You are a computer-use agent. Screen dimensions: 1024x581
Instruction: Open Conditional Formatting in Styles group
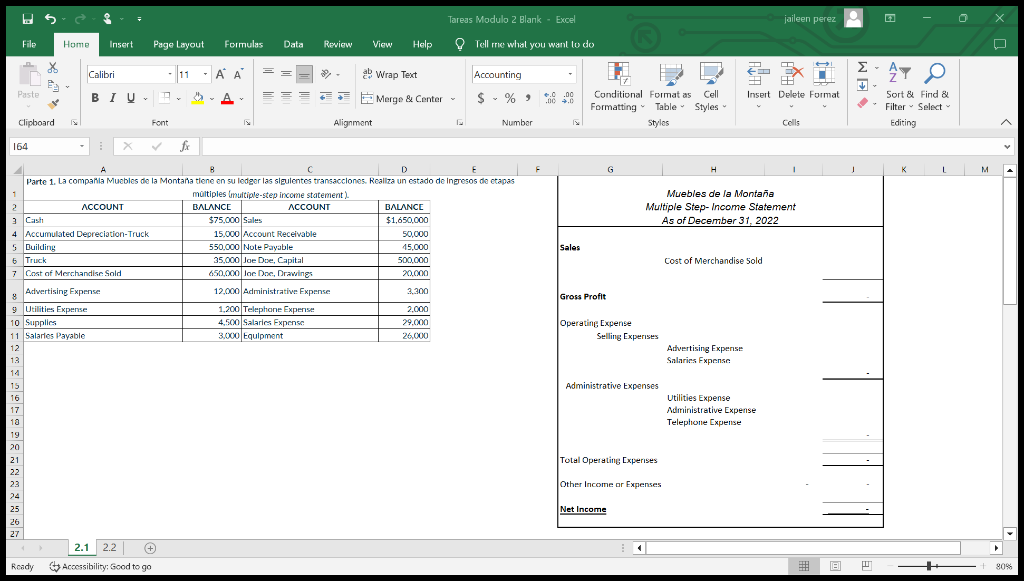point(617,88)
